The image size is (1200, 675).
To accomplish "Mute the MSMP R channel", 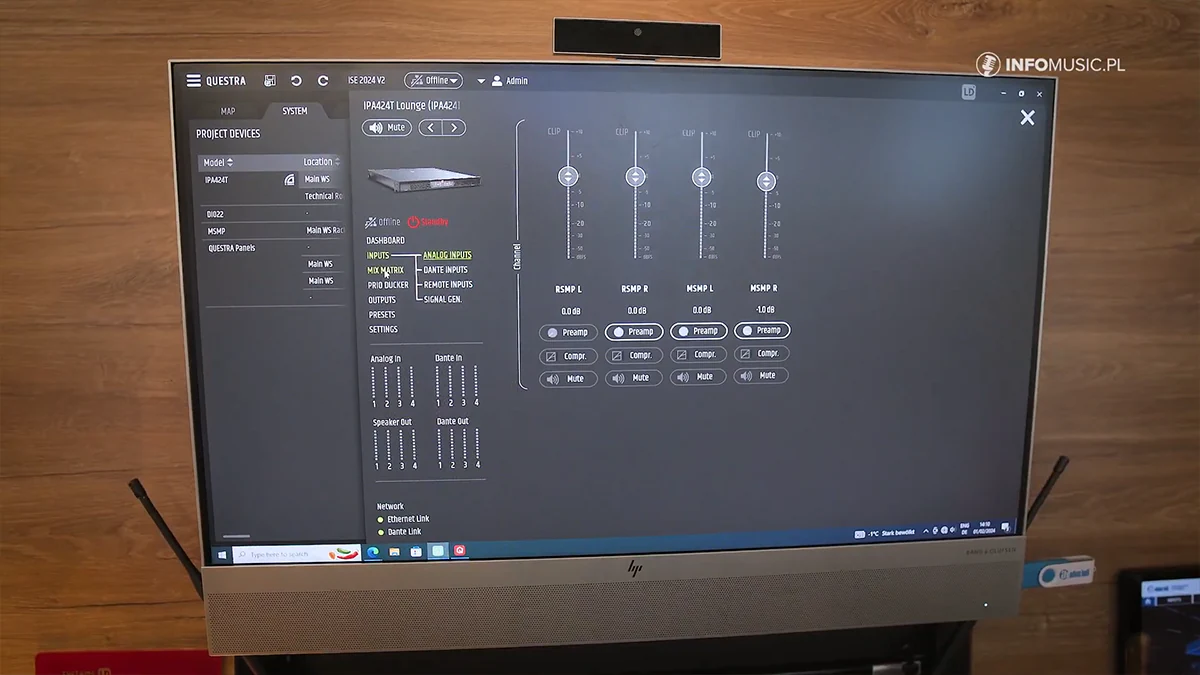I will tap(760, 376).
